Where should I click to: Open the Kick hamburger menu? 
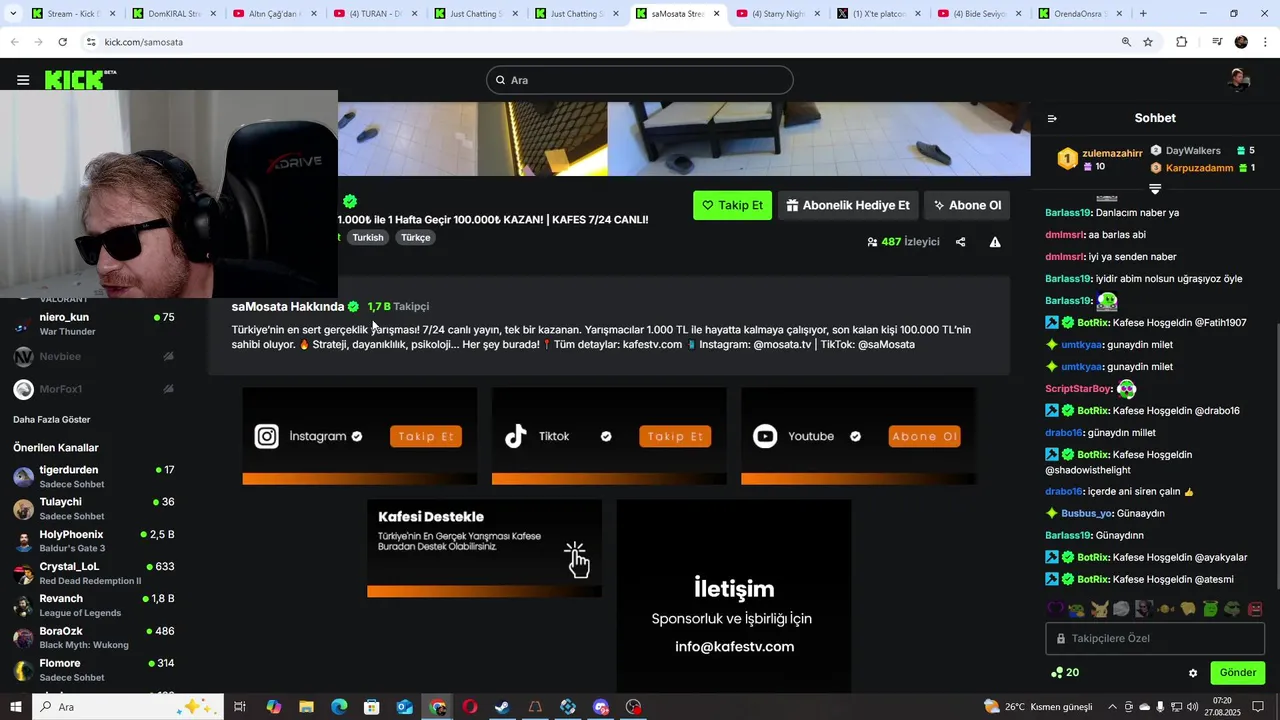23,80
